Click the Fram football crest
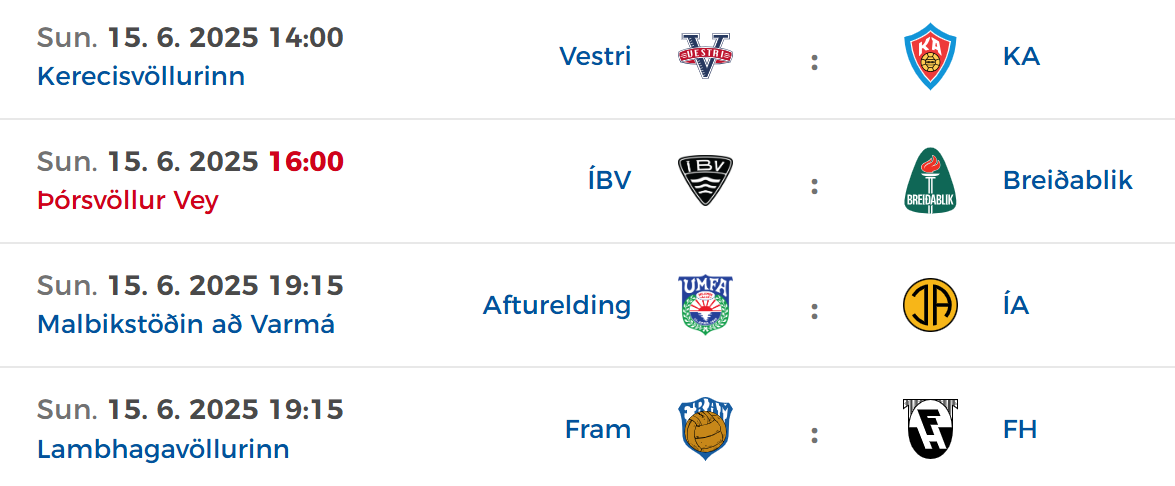This screenshot has height=486, width=1175. click(x=705, y=429)
